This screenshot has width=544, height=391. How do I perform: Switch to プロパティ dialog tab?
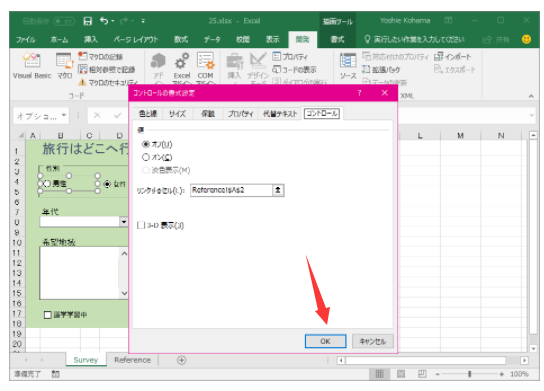(240, 113)
